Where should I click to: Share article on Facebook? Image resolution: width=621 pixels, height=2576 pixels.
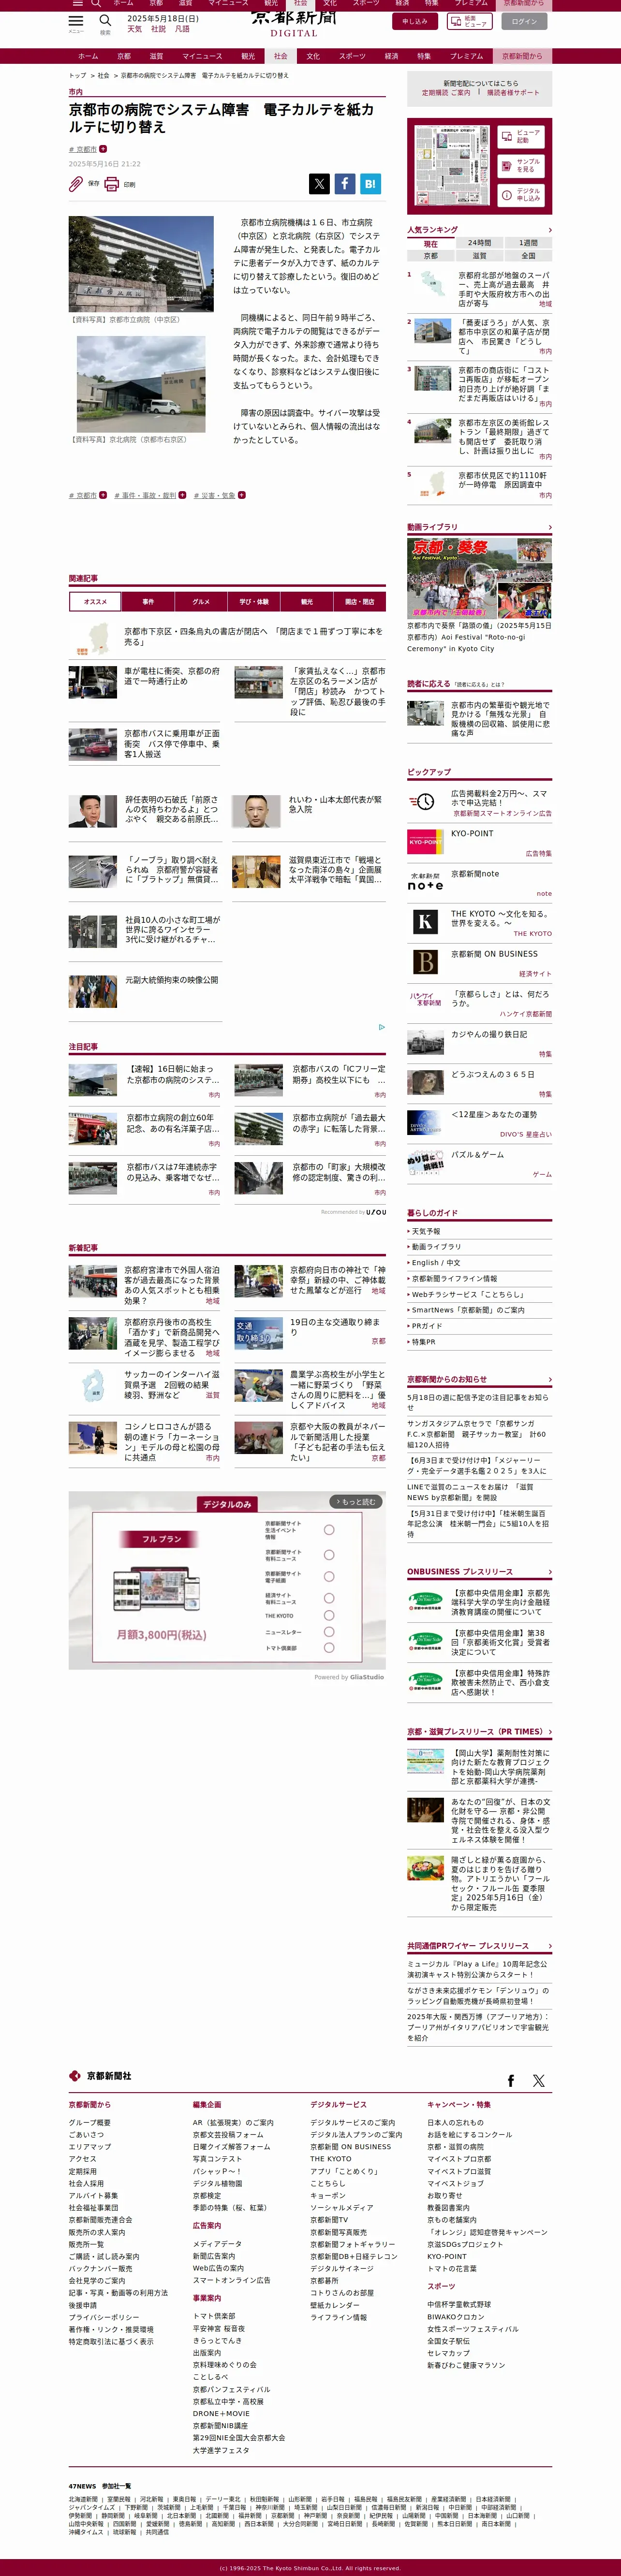coord(344,183)
